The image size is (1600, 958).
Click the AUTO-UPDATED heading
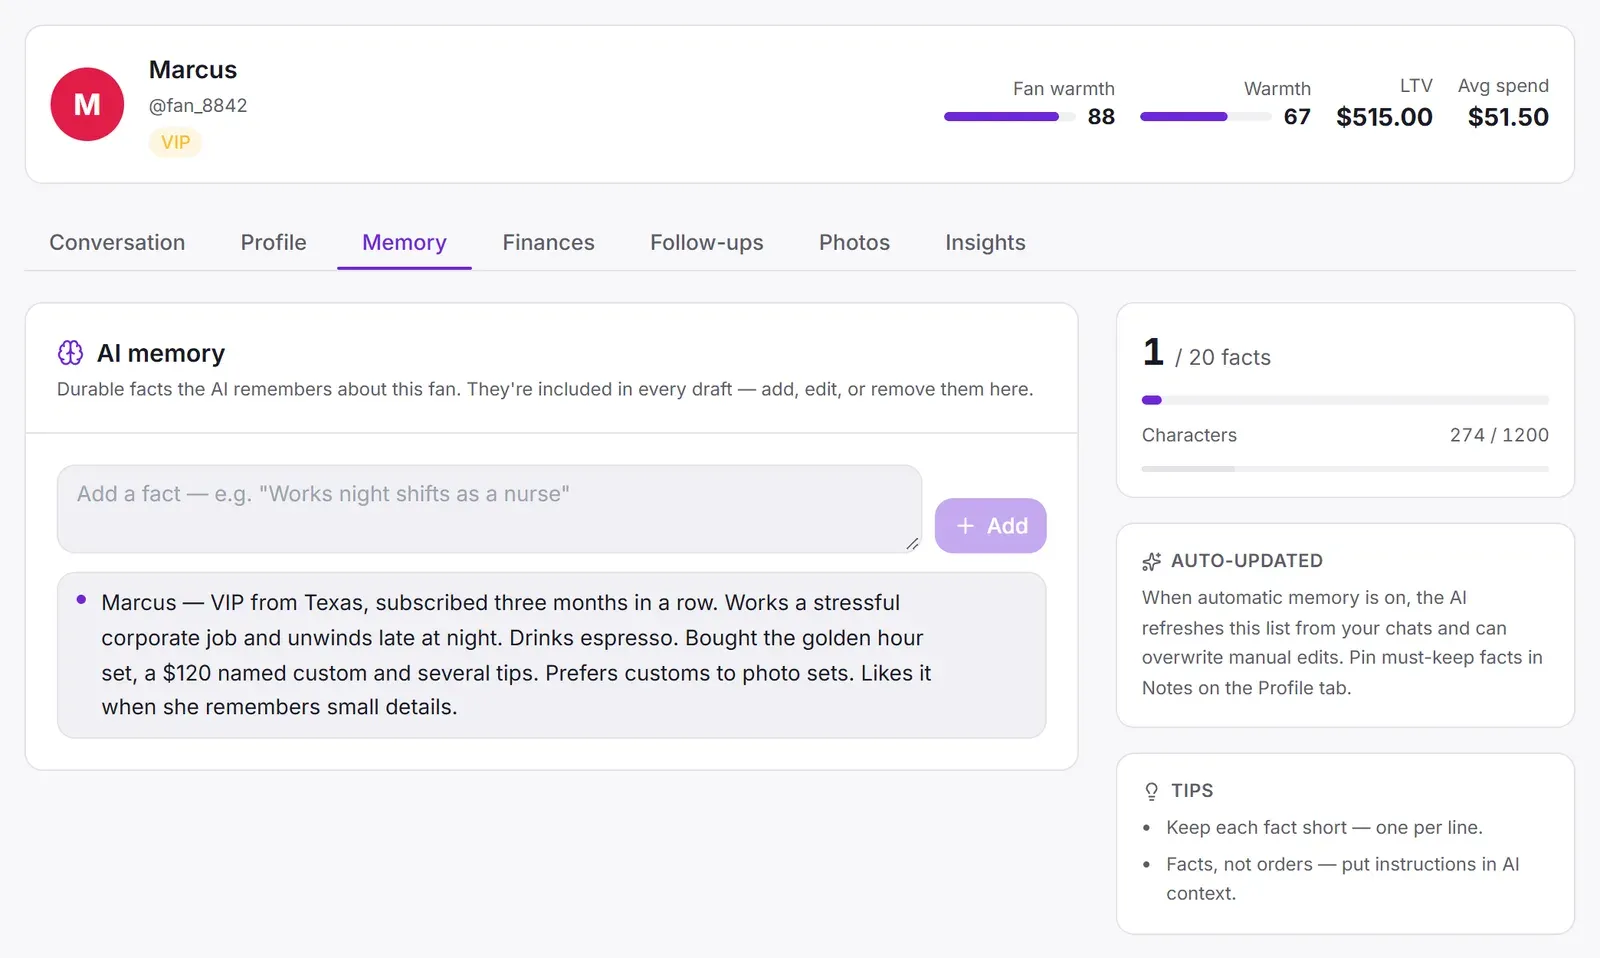pos(1247,561)
